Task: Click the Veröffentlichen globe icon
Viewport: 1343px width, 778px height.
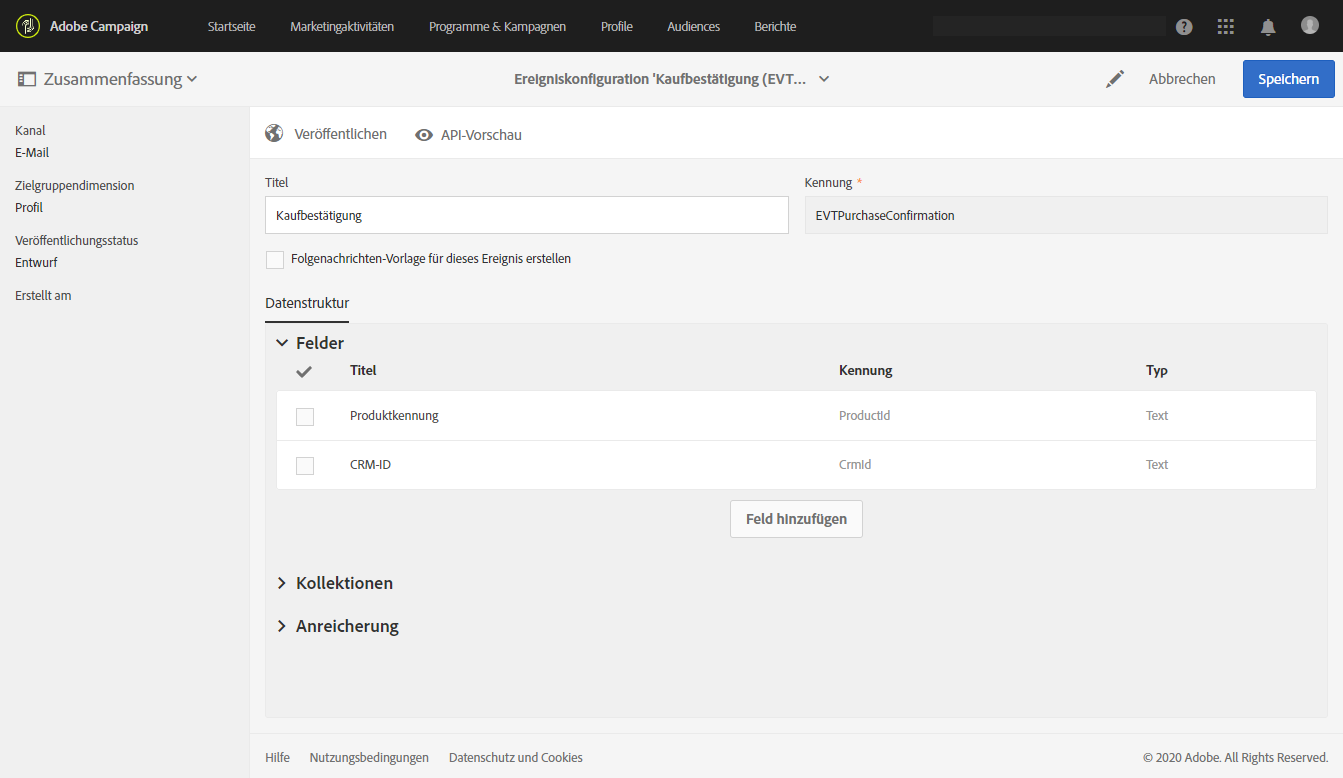Action: [x=274, y=134]
